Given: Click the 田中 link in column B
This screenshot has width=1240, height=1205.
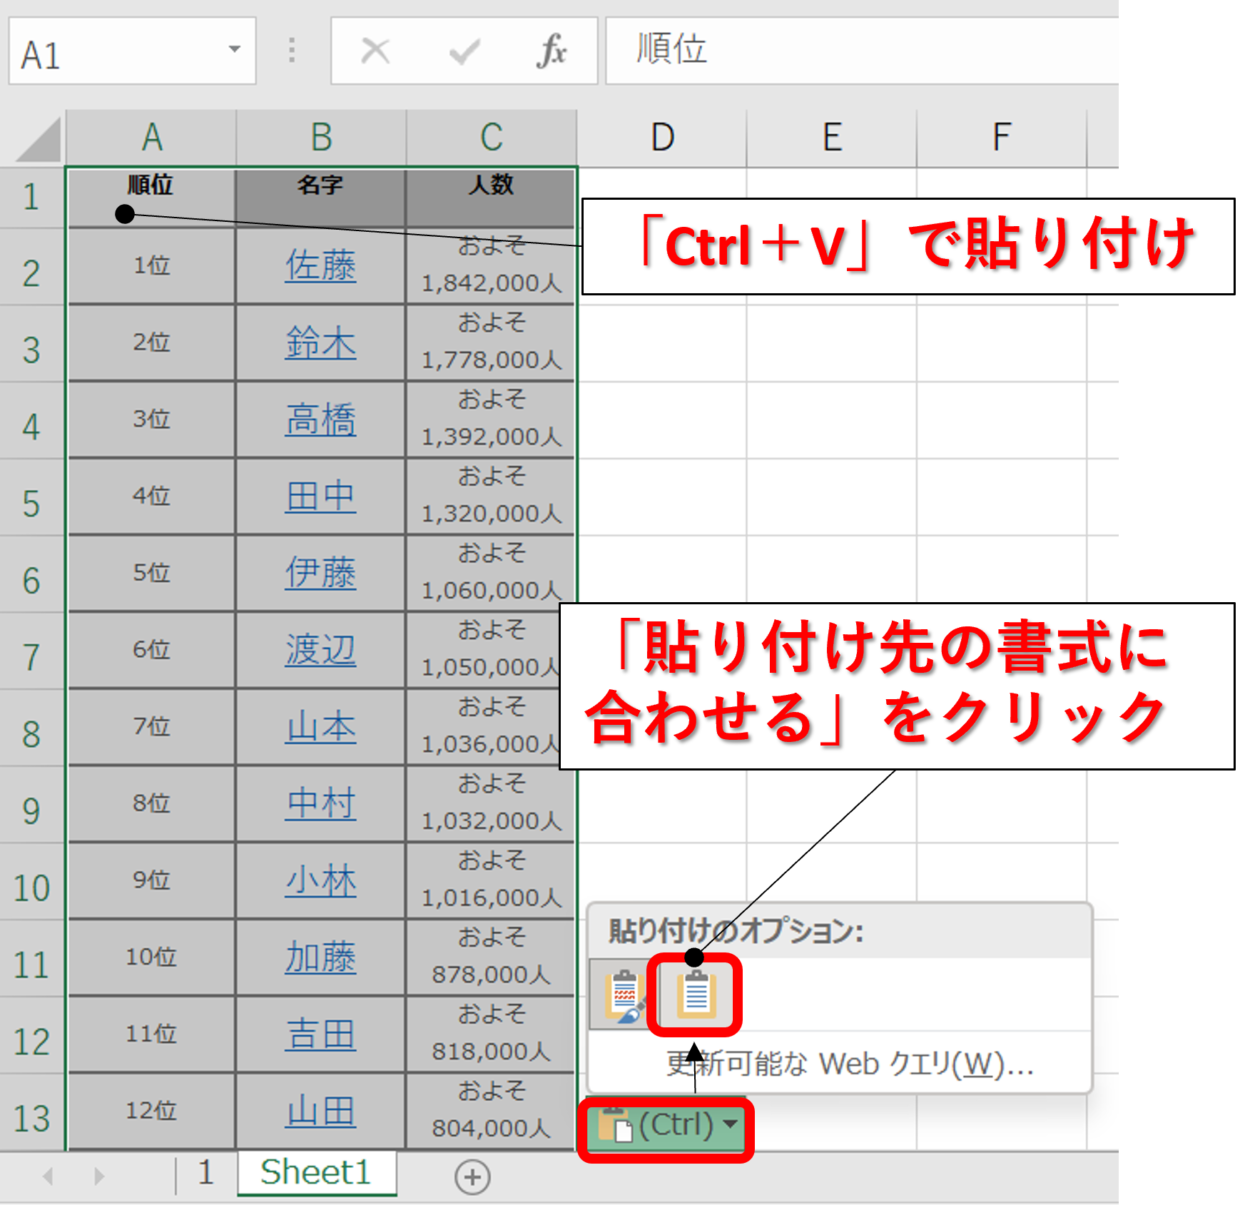Looking at the screenshot, I should (320, 496).
